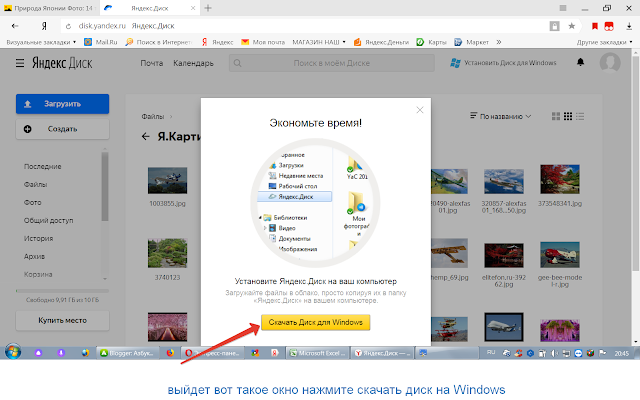This screenshot has height=400, width=640.
Task: Expand МАГАЗИН НАШ bookmark folder
Action: (319, 42)
